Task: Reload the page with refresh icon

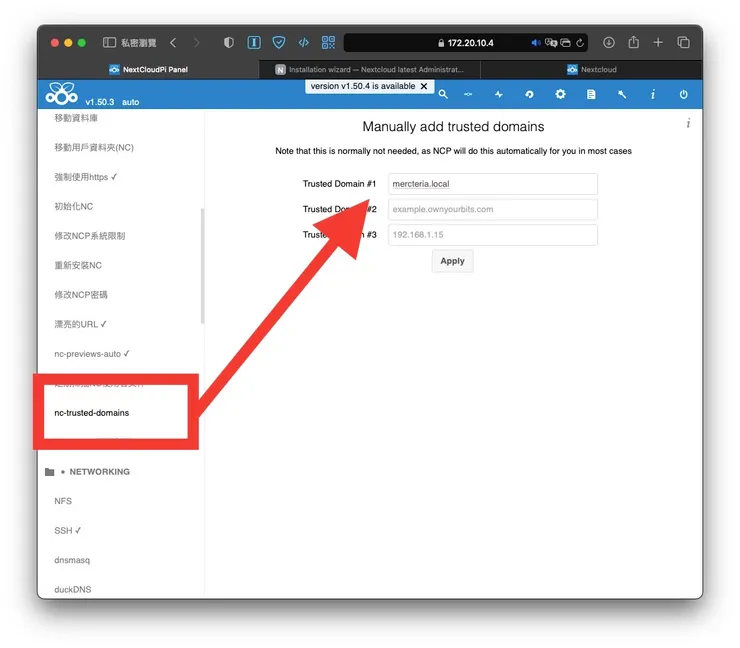Action: (580, 43)
